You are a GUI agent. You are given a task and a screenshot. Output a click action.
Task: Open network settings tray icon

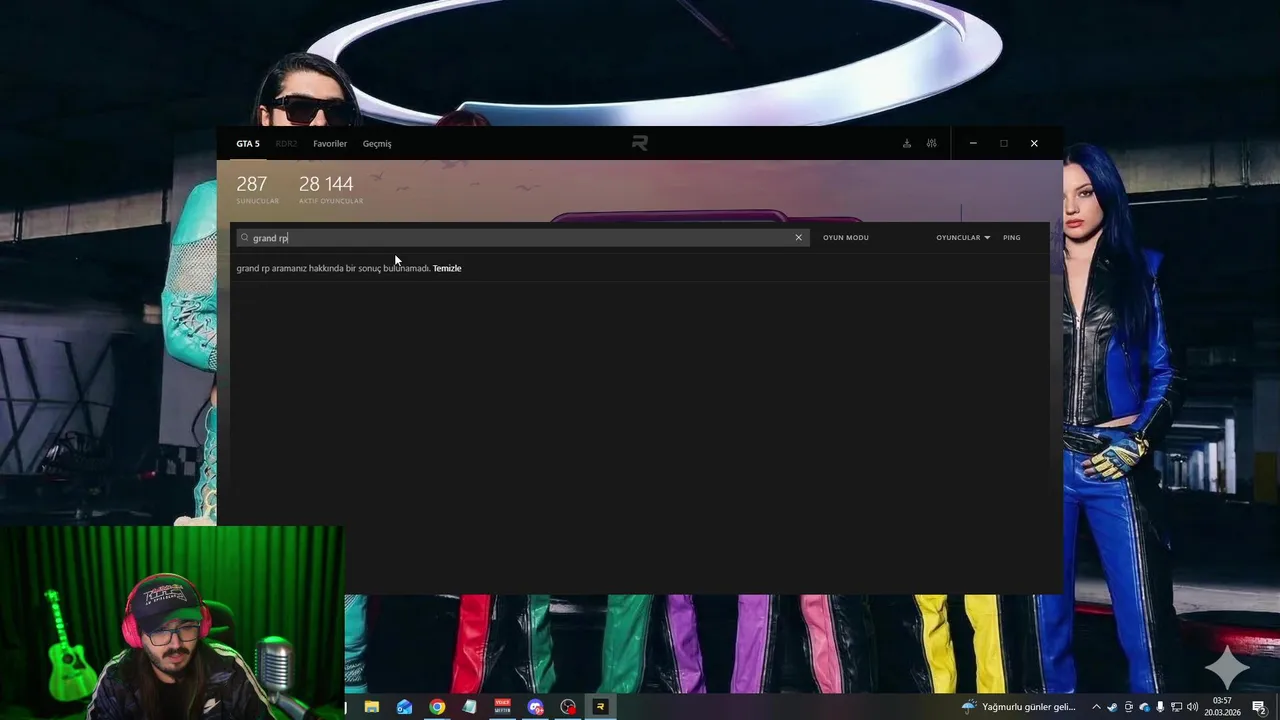tap(1176, 707)
